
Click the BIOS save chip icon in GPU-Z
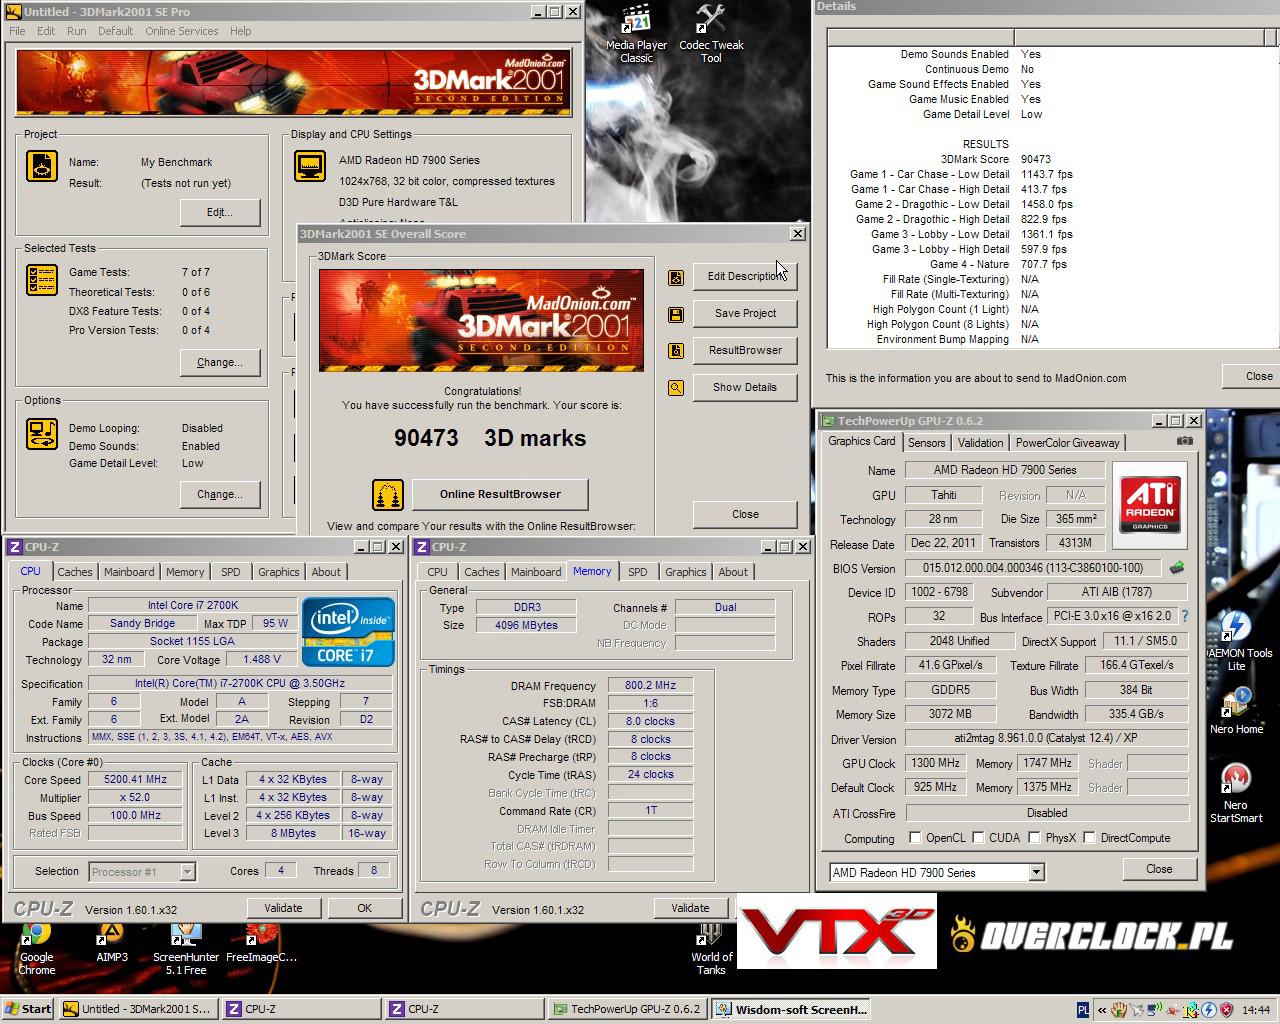(x=1177, y=568)
